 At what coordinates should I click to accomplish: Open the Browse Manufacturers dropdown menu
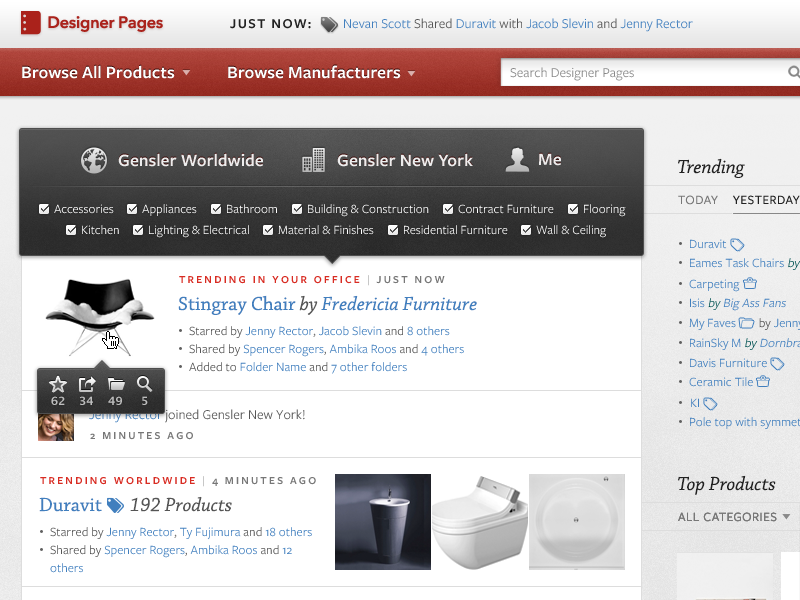click(321, 72)
